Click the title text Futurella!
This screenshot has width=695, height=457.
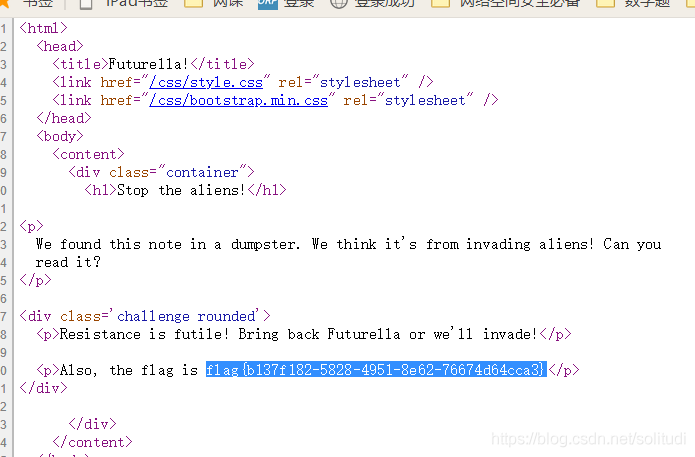pos(148,64)
